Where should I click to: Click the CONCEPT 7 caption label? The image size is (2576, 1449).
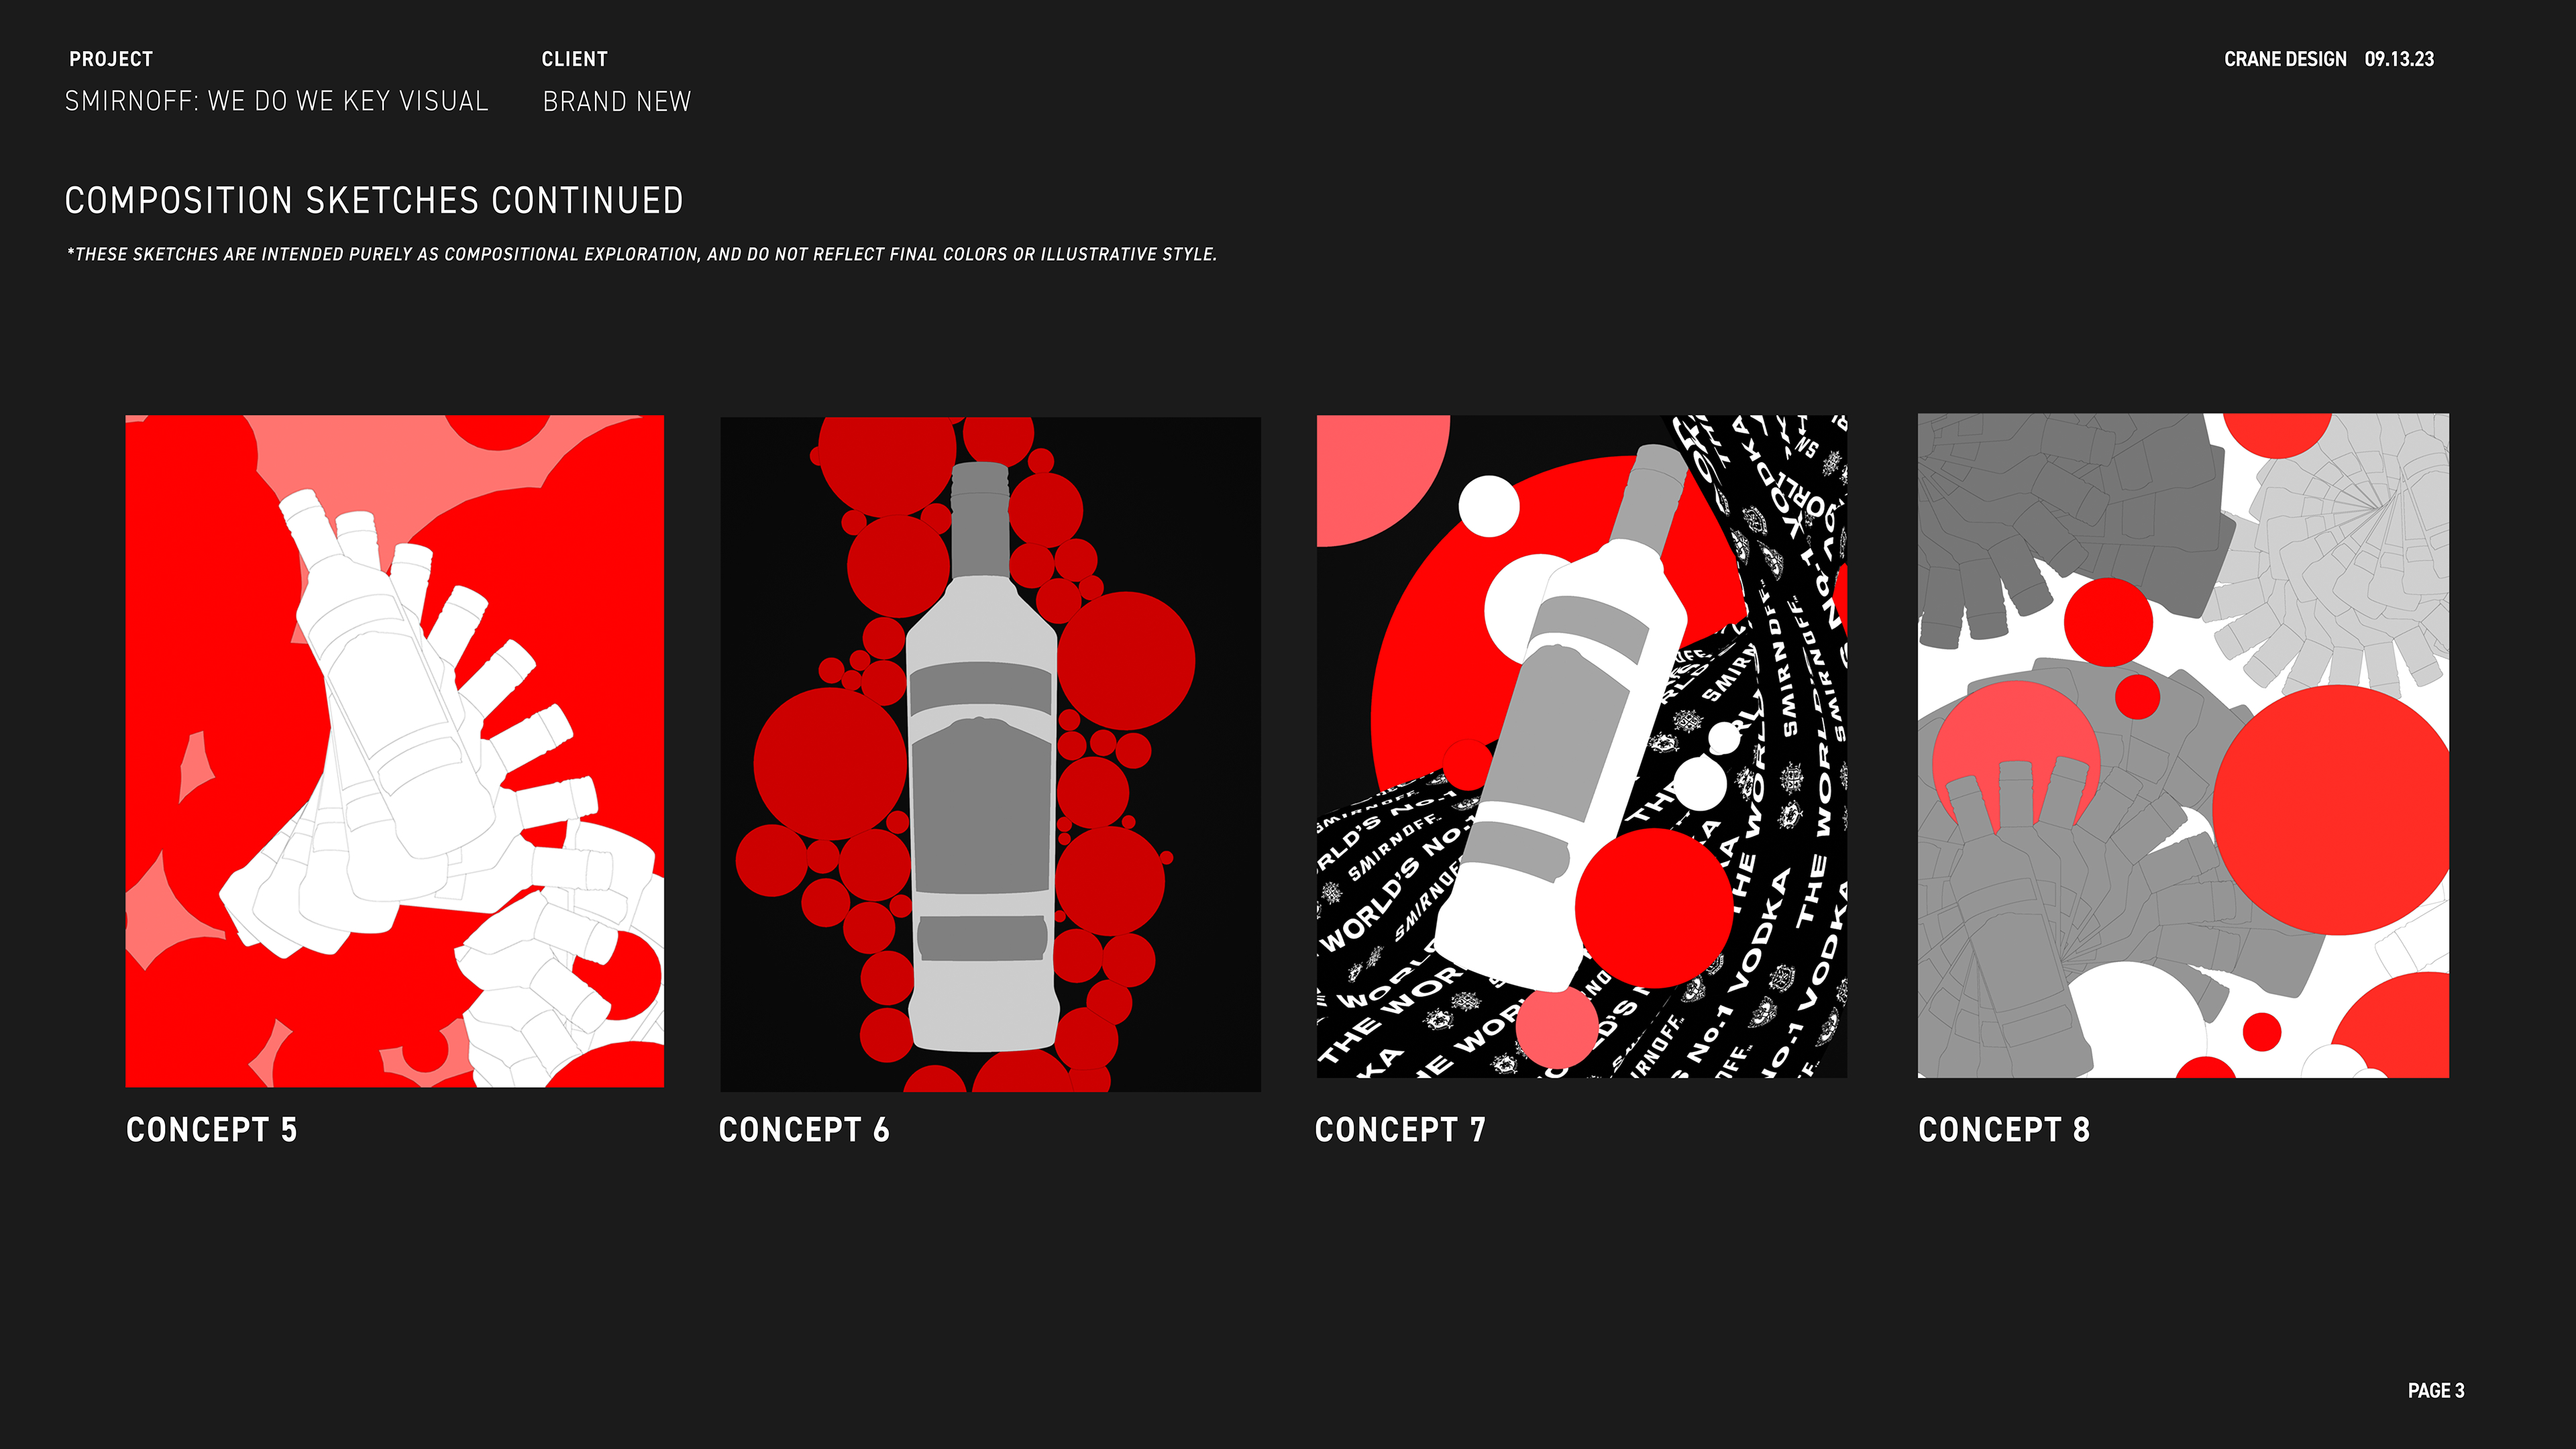click(x=1401, y=1130)
